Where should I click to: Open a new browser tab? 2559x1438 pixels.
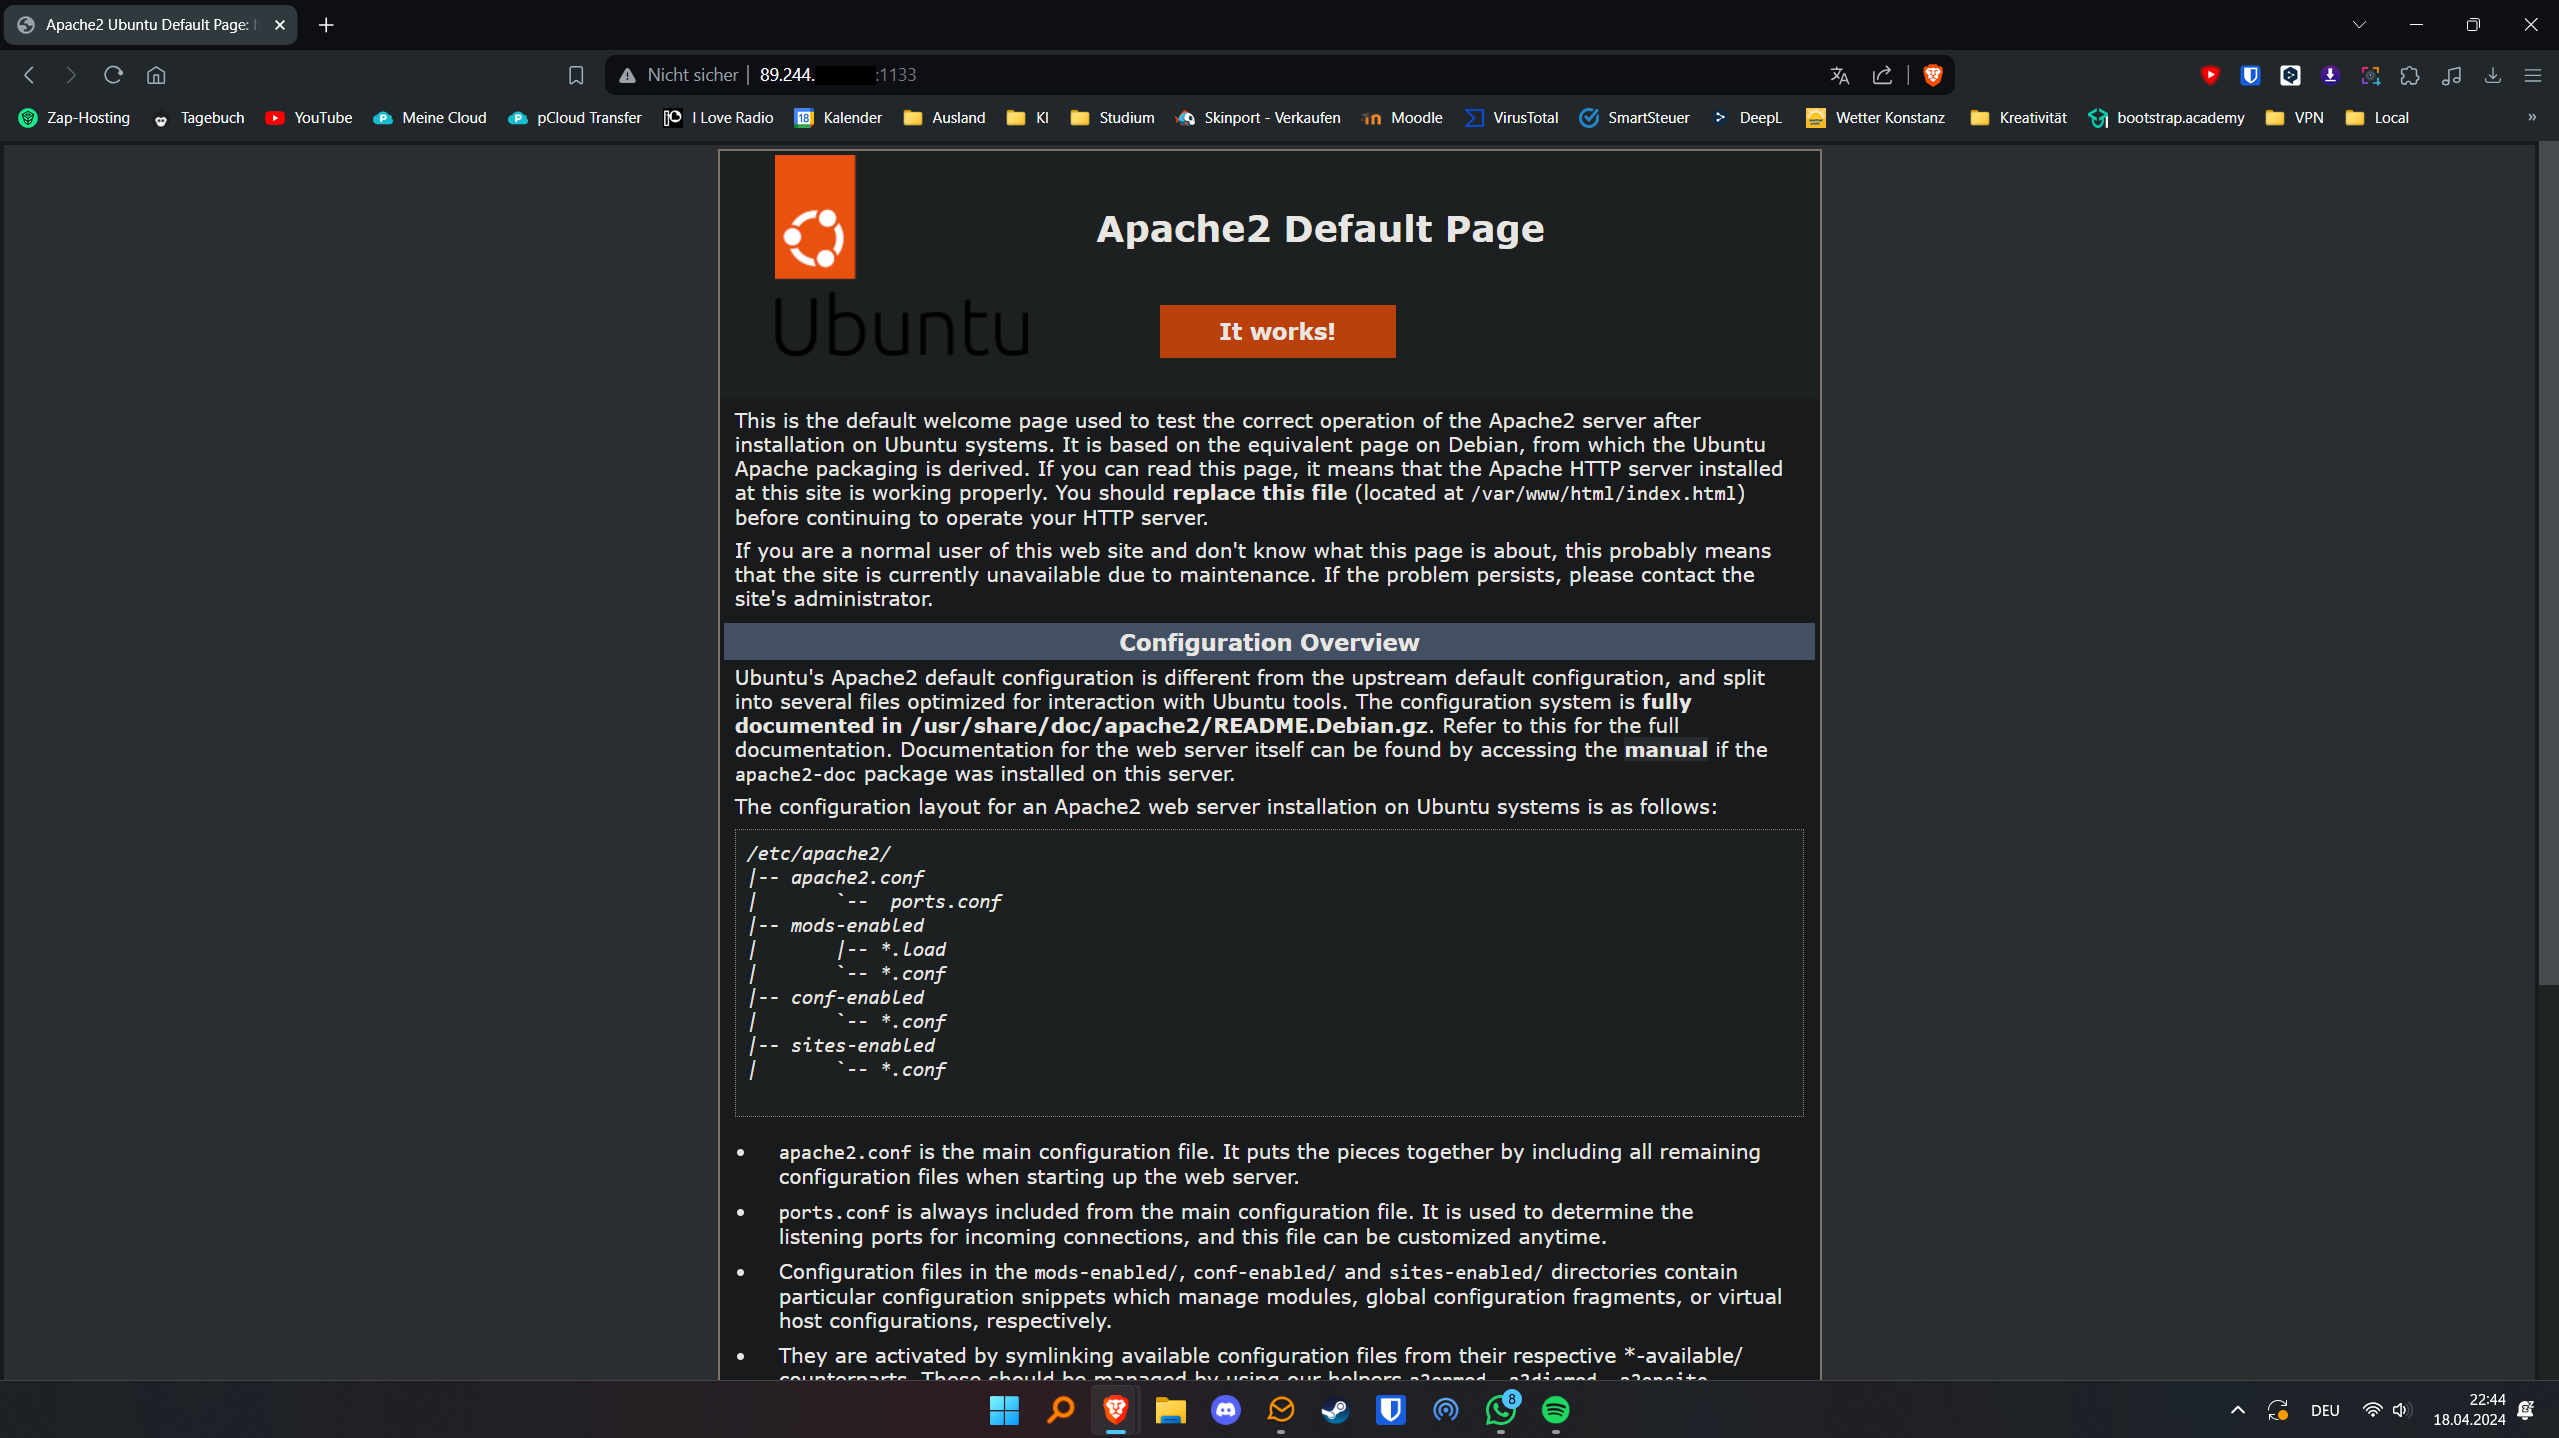tap(326, 25)
